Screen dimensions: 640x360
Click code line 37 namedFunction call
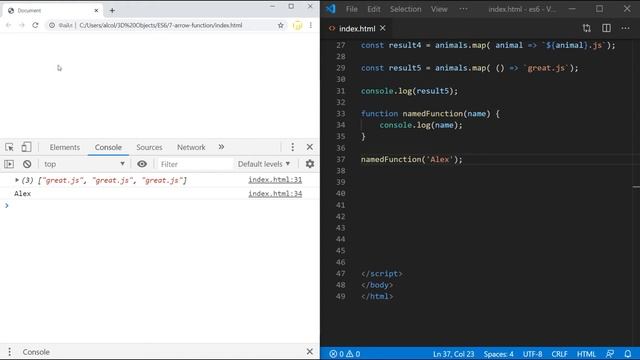[x=411, y=160]
